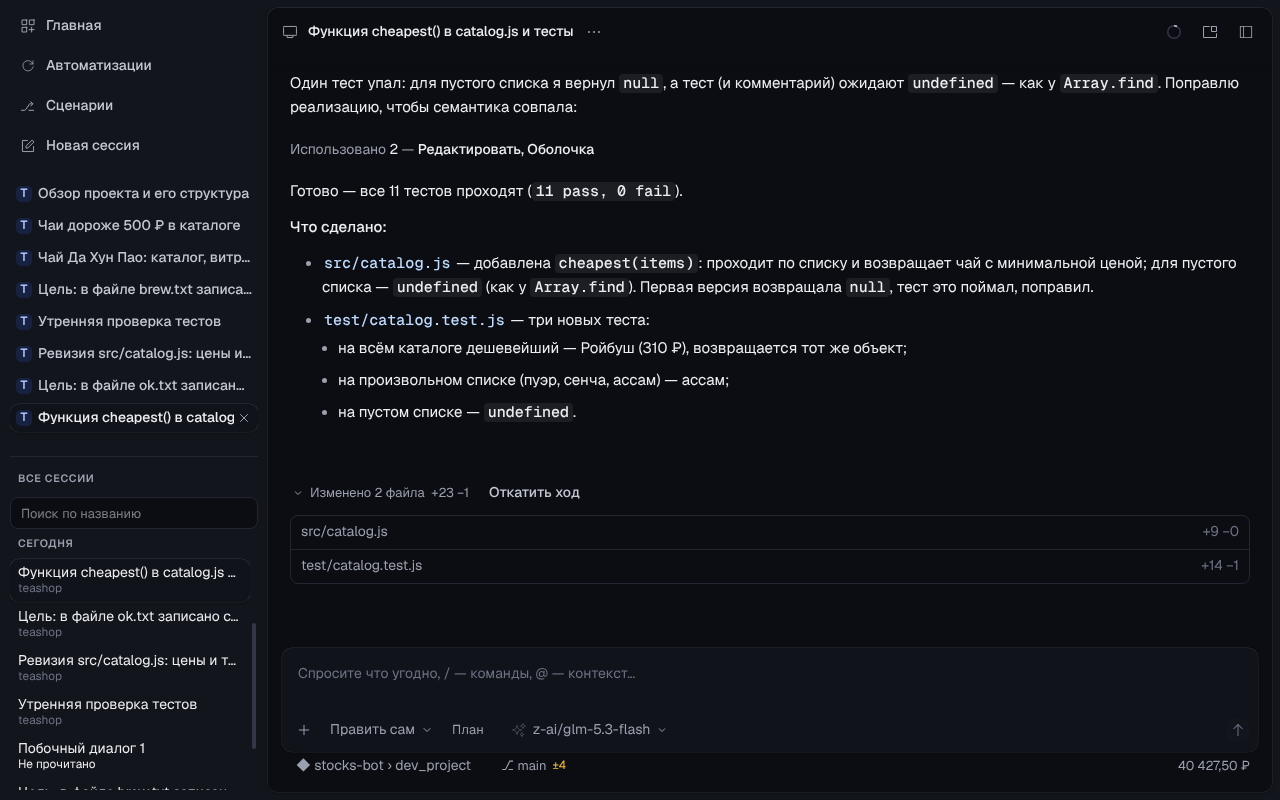Select tab 'Цель: в файле ok.txt записан…'

pyautogui.click(x=134, y=385)
